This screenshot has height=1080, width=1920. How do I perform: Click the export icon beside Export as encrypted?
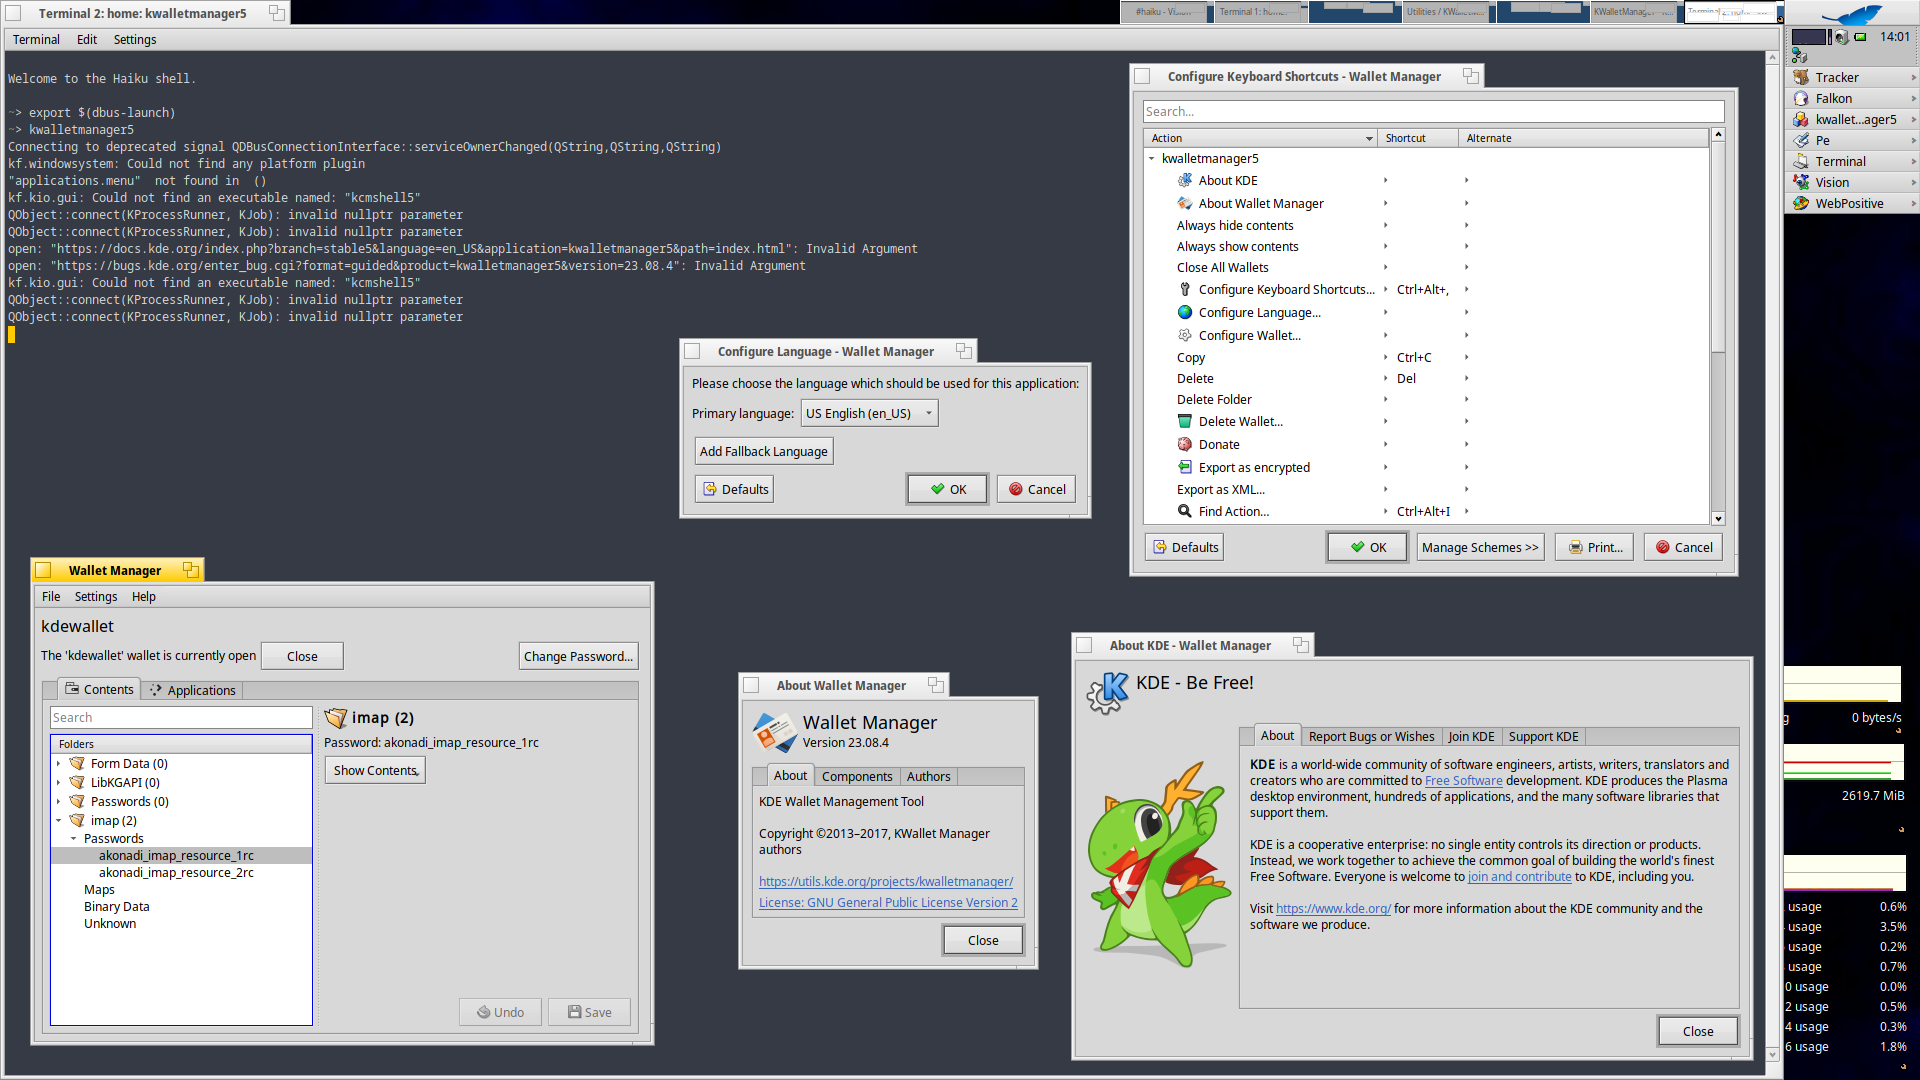pyautogui.click(x=1185, y=467)
